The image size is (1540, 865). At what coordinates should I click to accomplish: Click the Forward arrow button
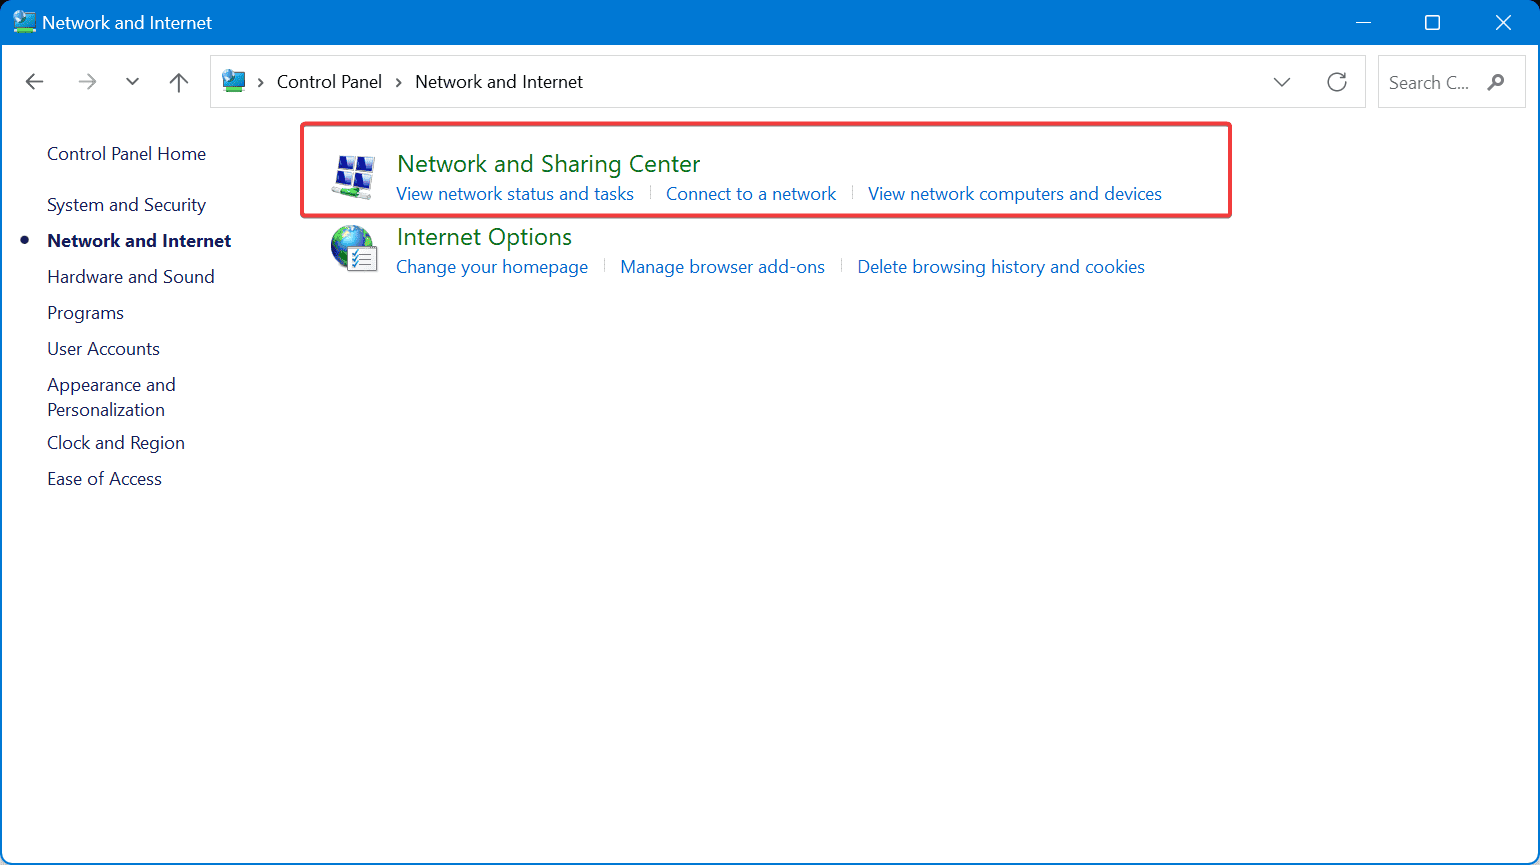pos(88,82)
